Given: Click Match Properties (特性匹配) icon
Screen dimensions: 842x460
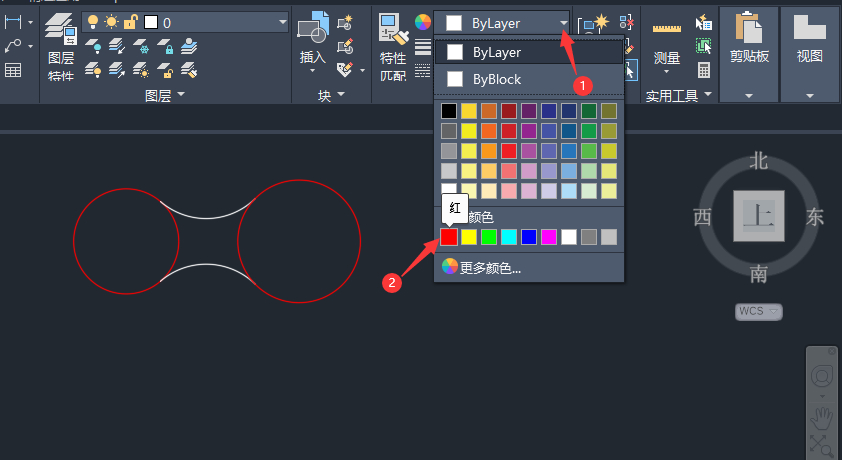Looking at the screenshot, I should (x=394, y=28).
